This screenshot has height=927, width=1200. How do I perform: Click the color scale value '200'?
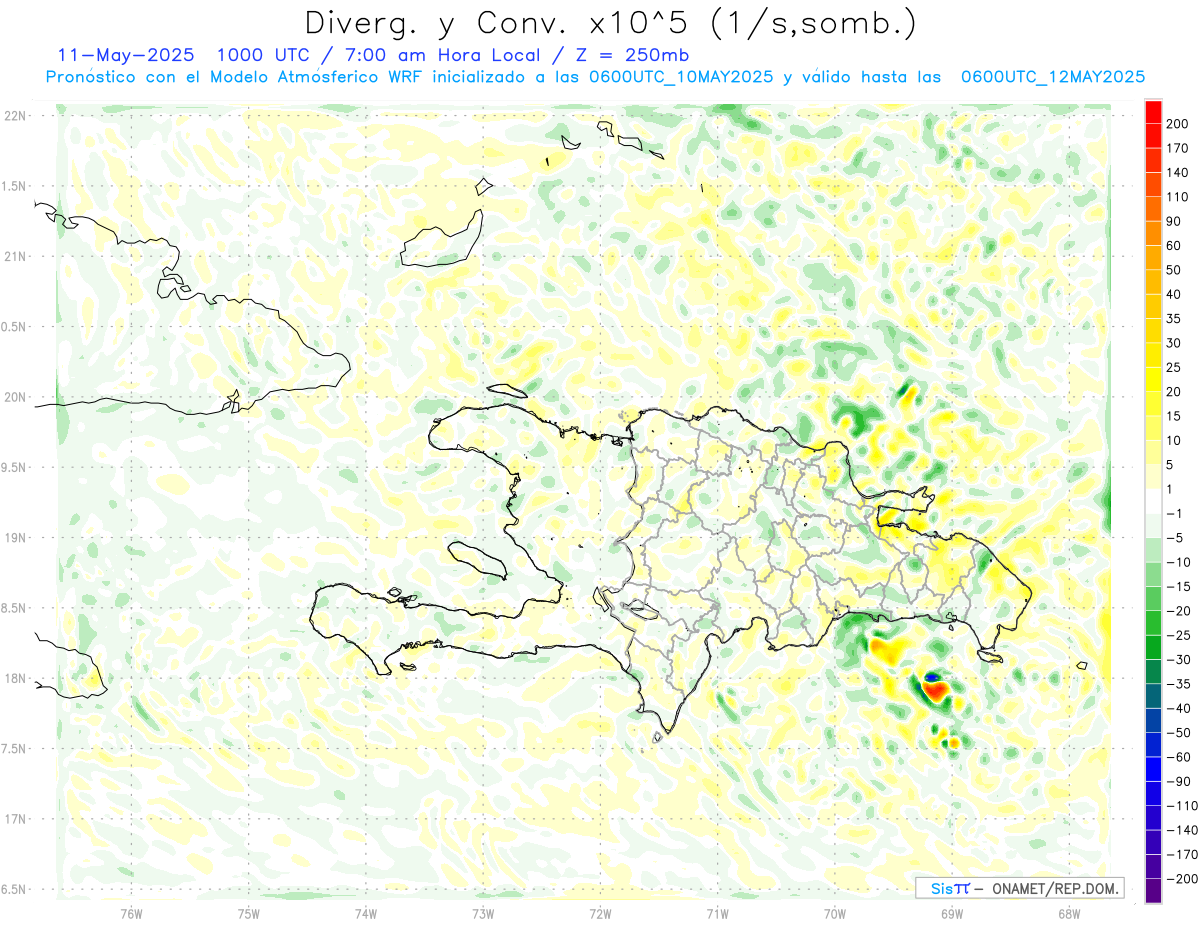pos(1178,124)
